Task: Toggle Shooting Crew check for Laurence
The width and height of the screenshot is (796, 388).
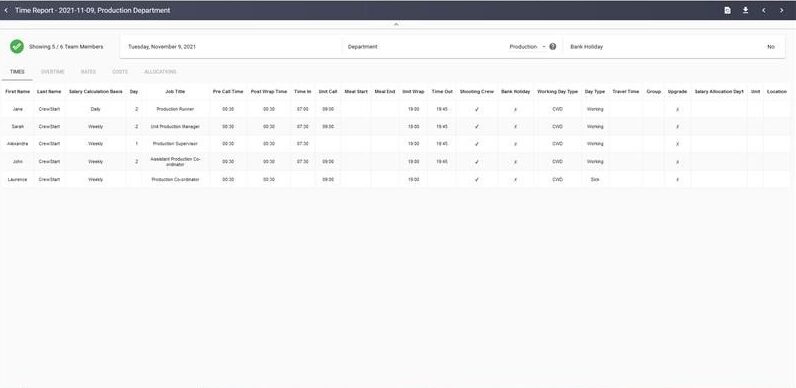Action: pos(477,179)
